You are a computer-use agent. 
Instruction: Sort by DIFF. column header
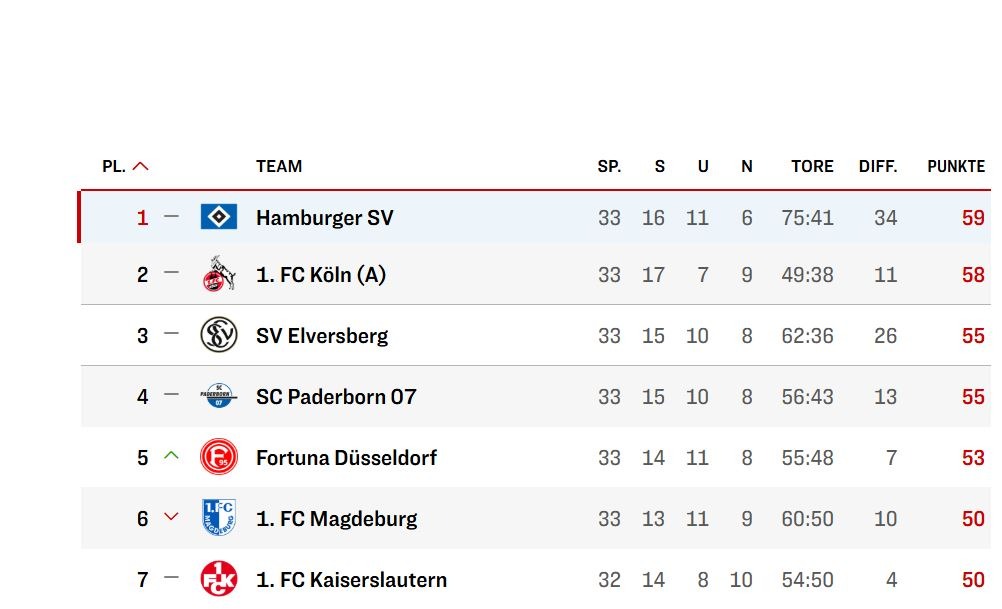point(878,167)
